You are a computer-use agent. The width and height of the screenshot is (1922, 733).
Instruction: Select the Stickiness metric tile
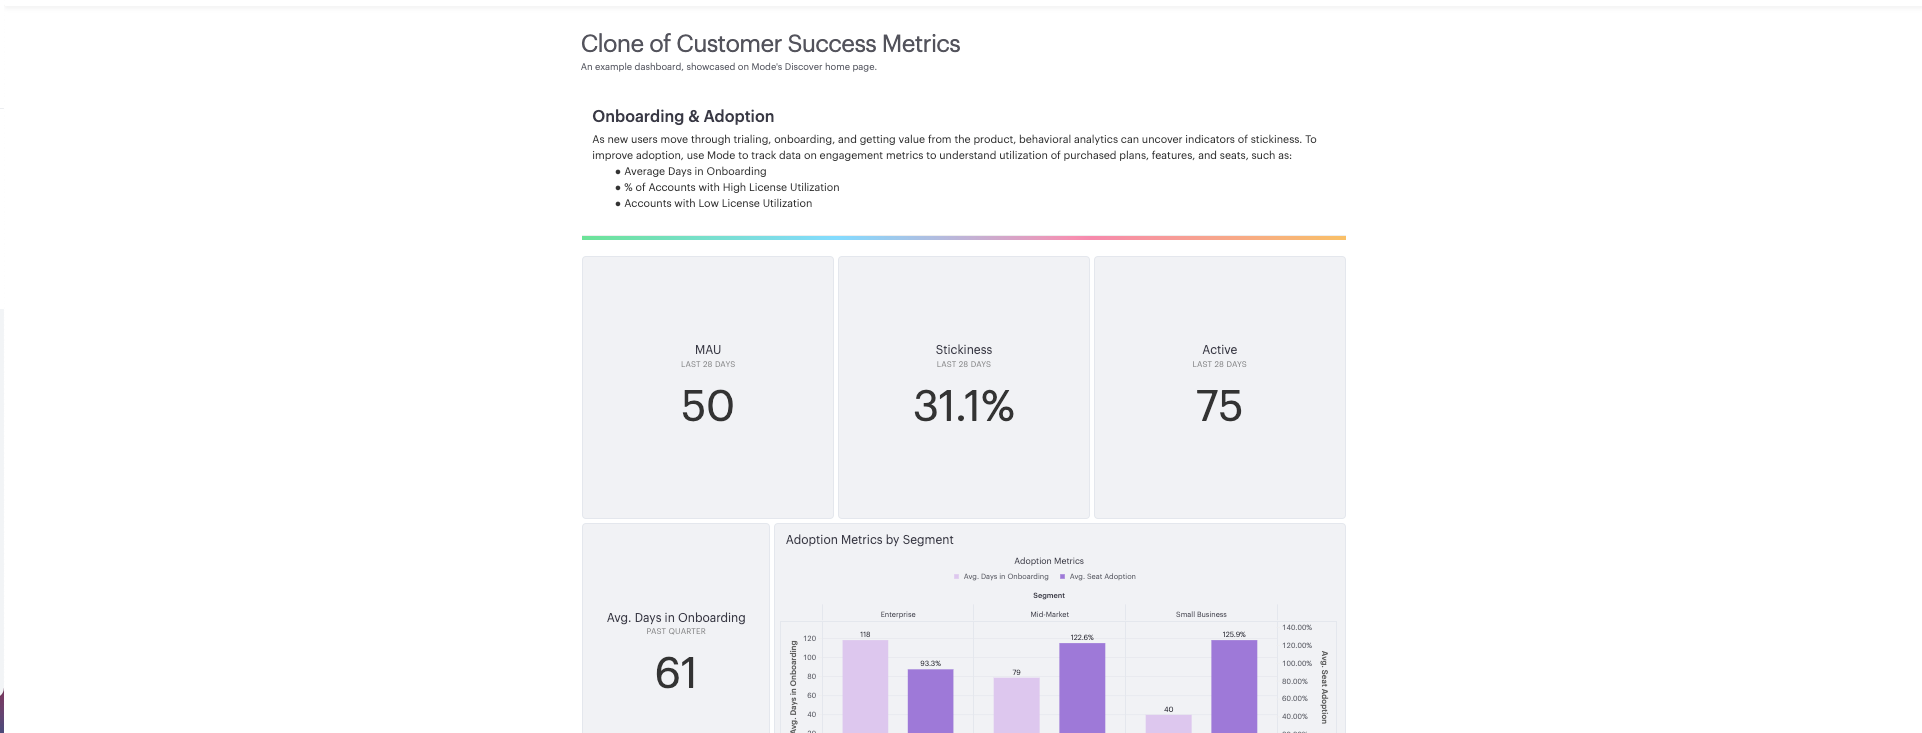click(x=963, y=388)
